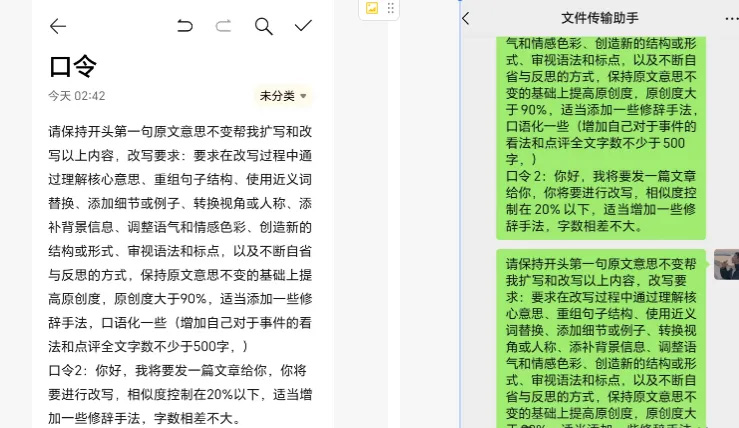Viewport: 739px width, 428px height.
Task: Click the yellow image icon in floating toolbar
Action: tap(372, 8)
